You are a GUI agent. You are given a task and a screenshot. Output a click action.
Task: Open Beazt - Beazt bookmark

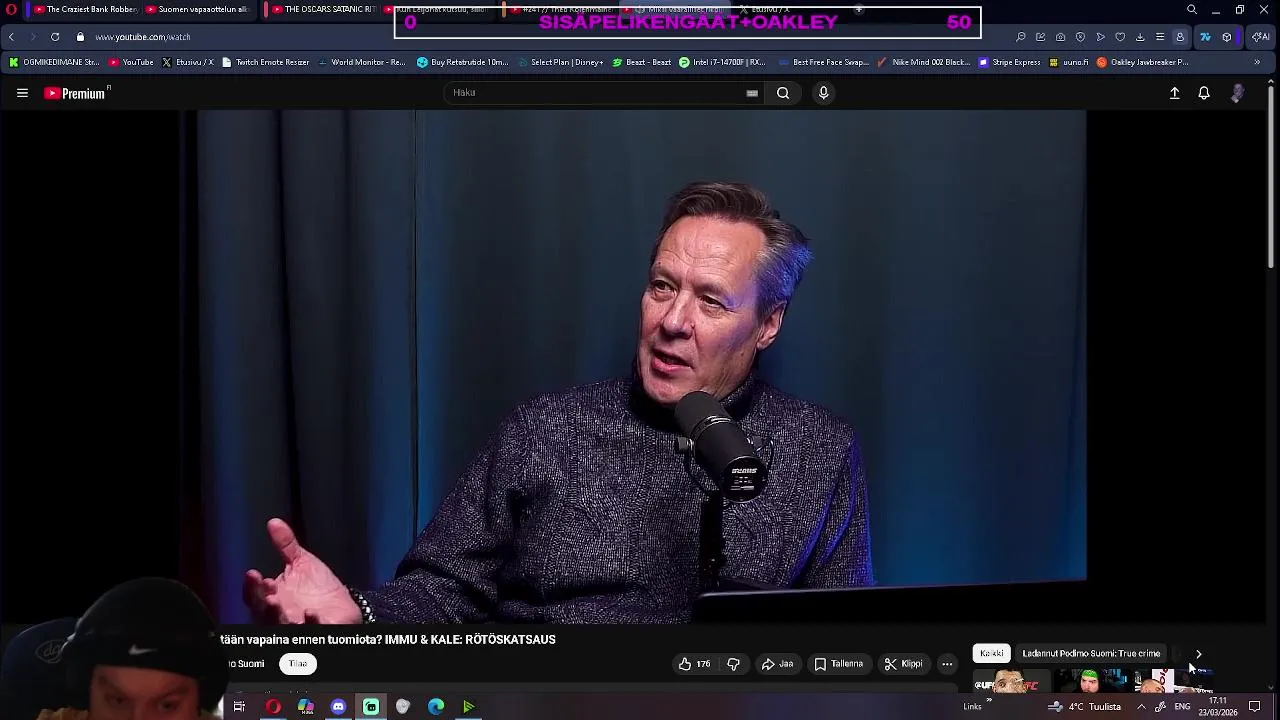[x=641, y=62]
